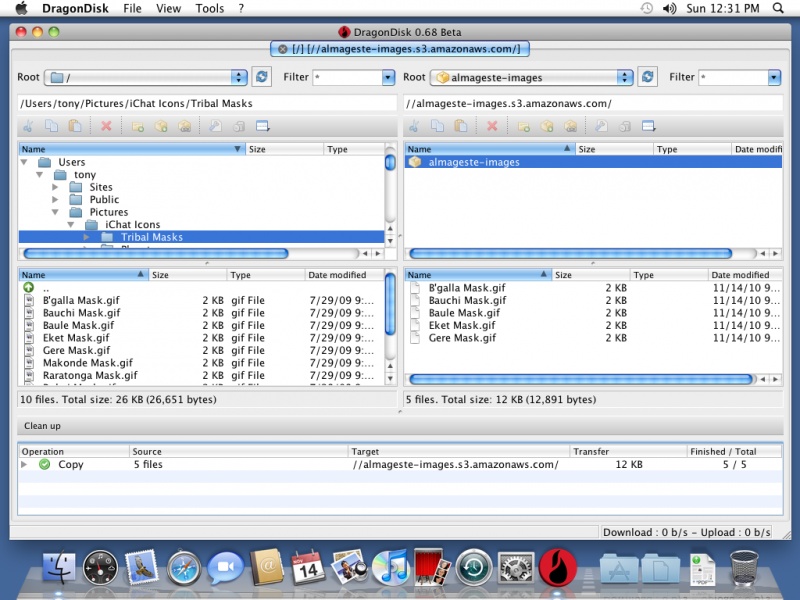The image size is (800, 600).
Task: Click the paste icon in left toolbar
Action: (x=75, y=126)
